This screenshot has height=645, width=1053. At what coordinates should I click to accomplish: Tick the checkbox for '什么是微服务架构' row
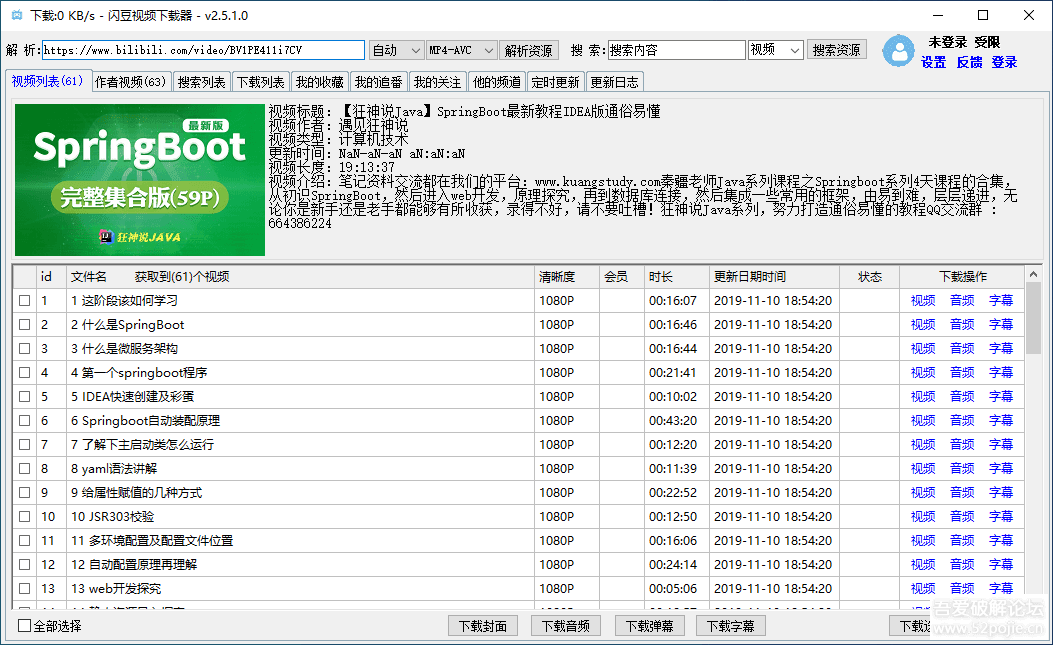pyautogui.click(x=24, y=348)
